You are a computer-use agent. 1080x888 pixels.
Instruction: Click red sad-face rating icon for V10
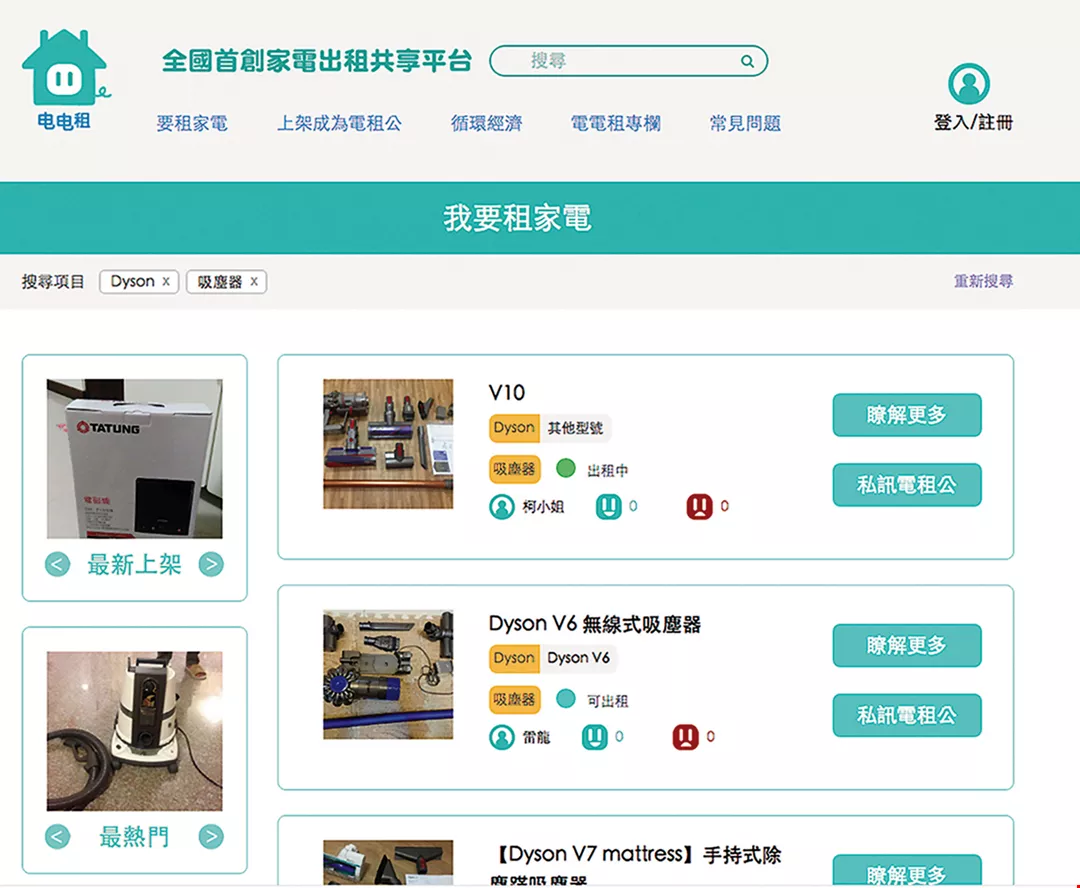pos(699,507)
